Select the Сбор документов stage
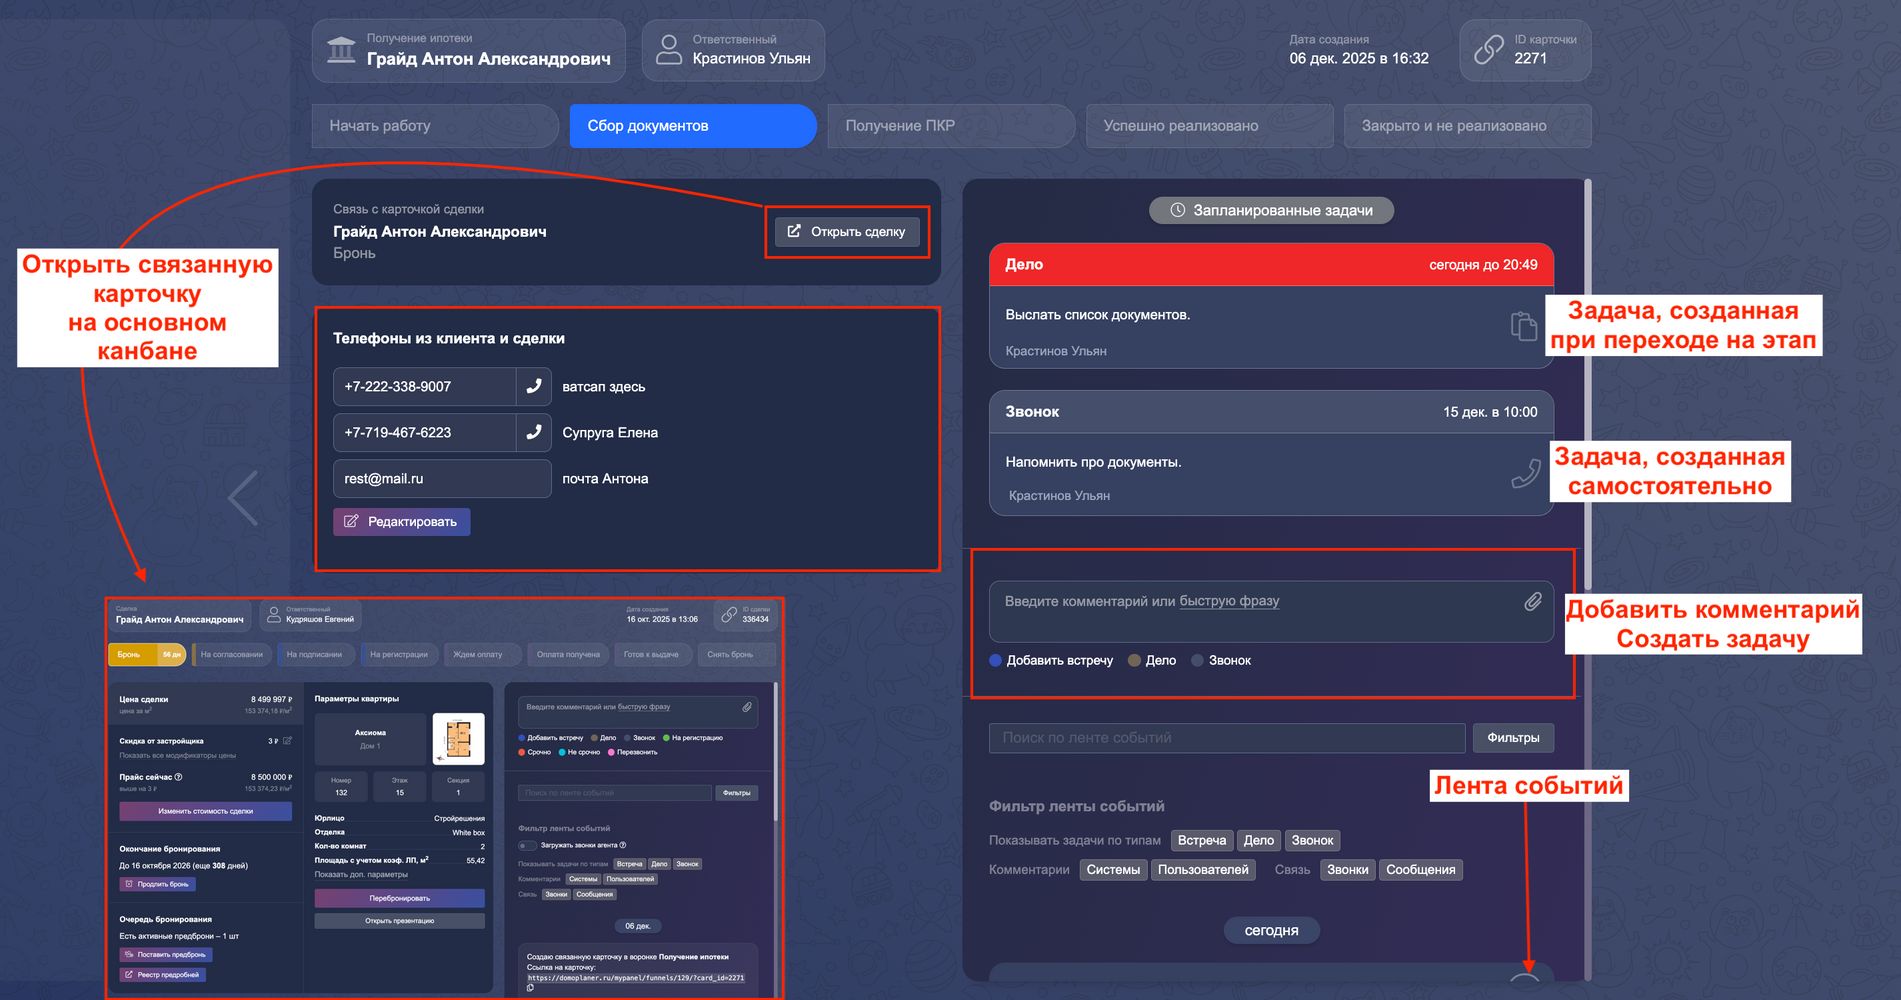Image resolution: width=1901 pixels, height=1000 pixels. coord(693,126)
